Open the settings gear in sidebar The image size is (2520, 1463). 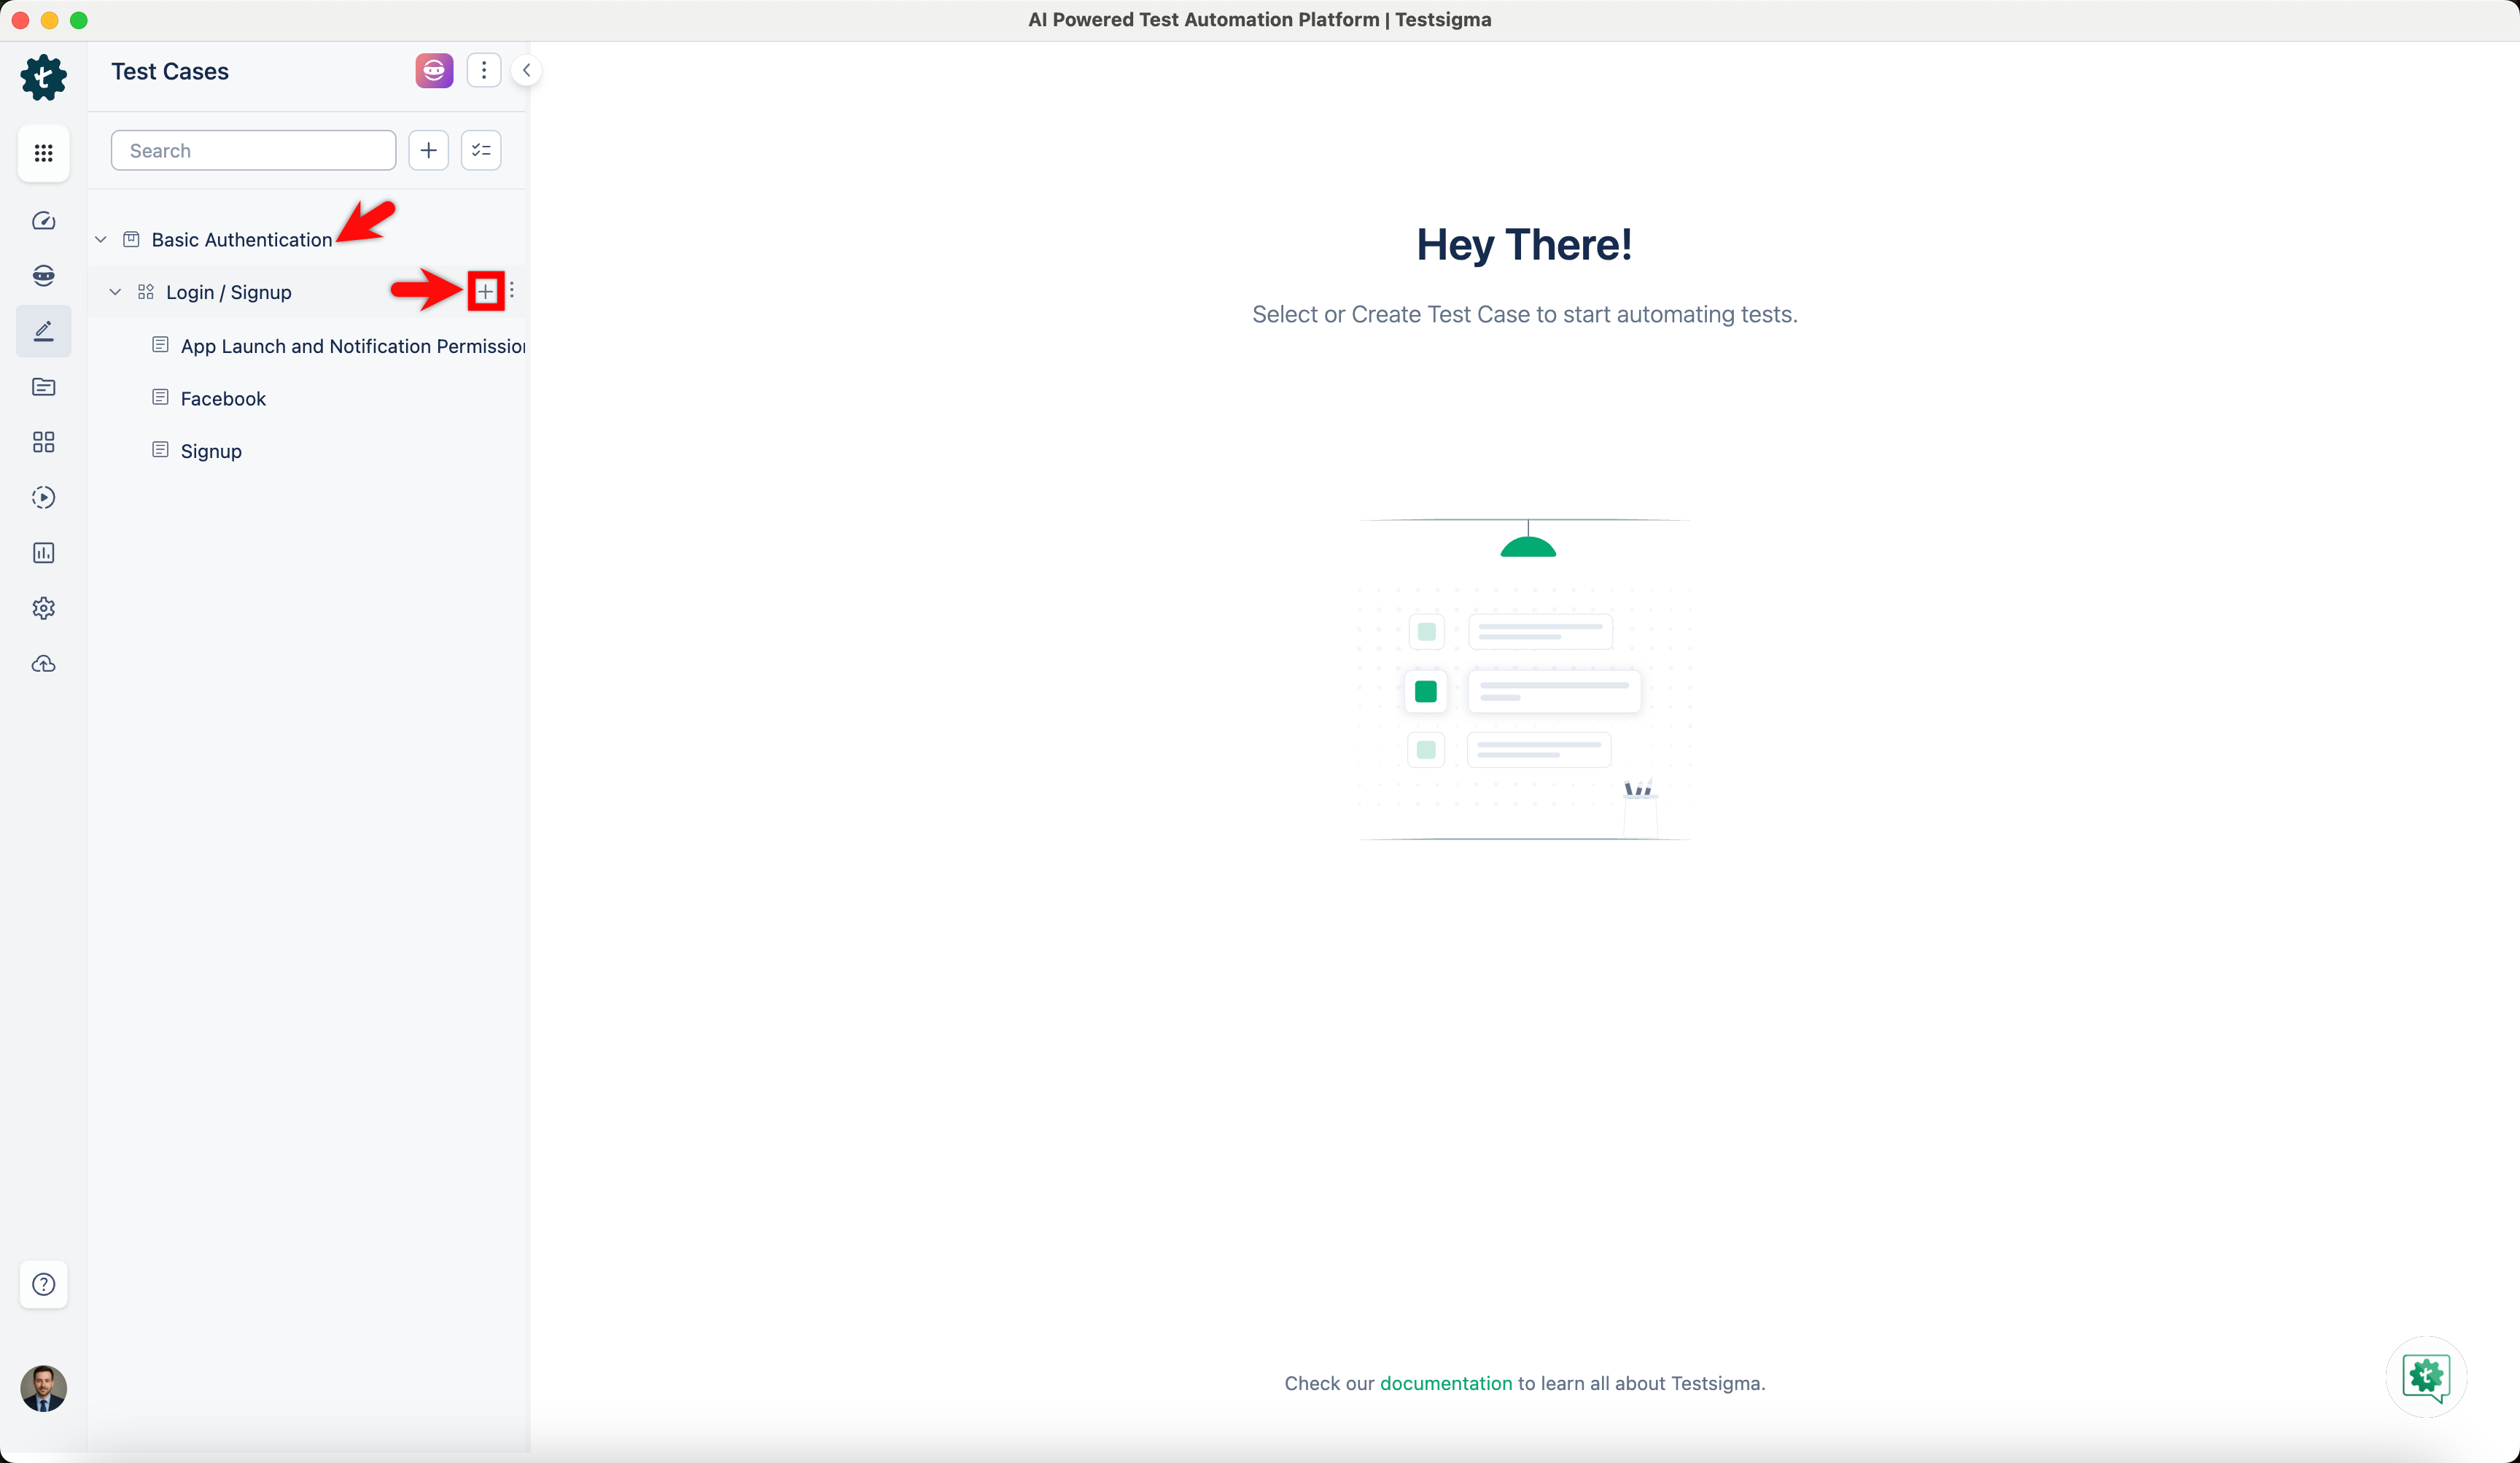click(x=43, y=608)
